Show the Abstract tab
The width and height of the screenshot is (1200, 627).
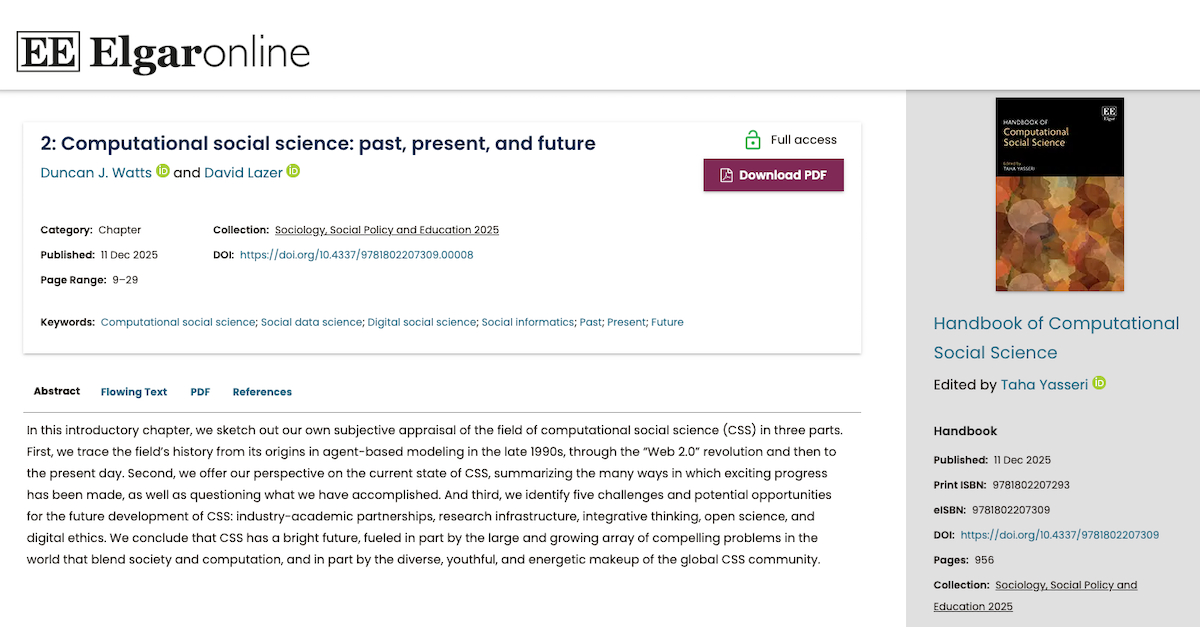point(57,392)
